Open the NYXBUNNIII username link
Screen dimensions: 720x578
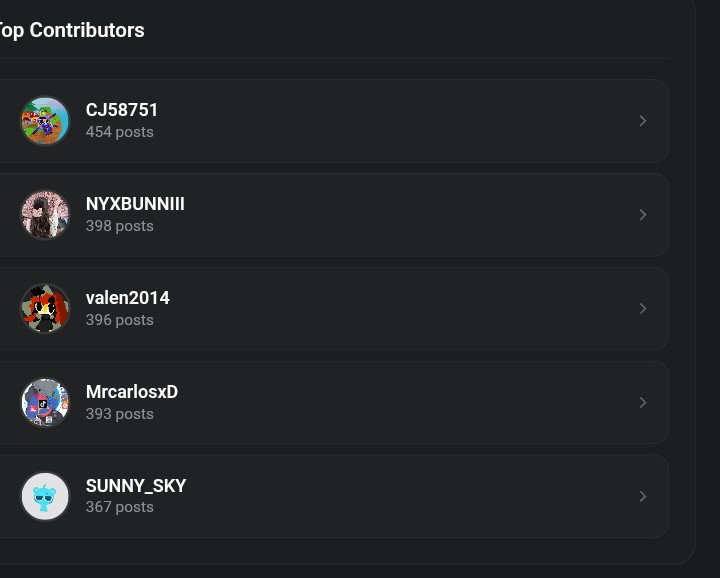tap(135, 204)
